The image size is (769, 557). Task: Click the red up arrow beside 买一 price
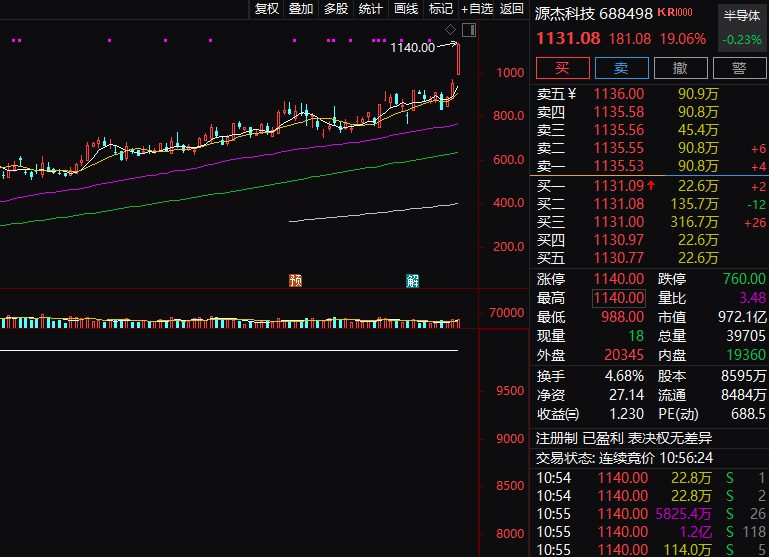pyautogui.click(x=652, y=185)
